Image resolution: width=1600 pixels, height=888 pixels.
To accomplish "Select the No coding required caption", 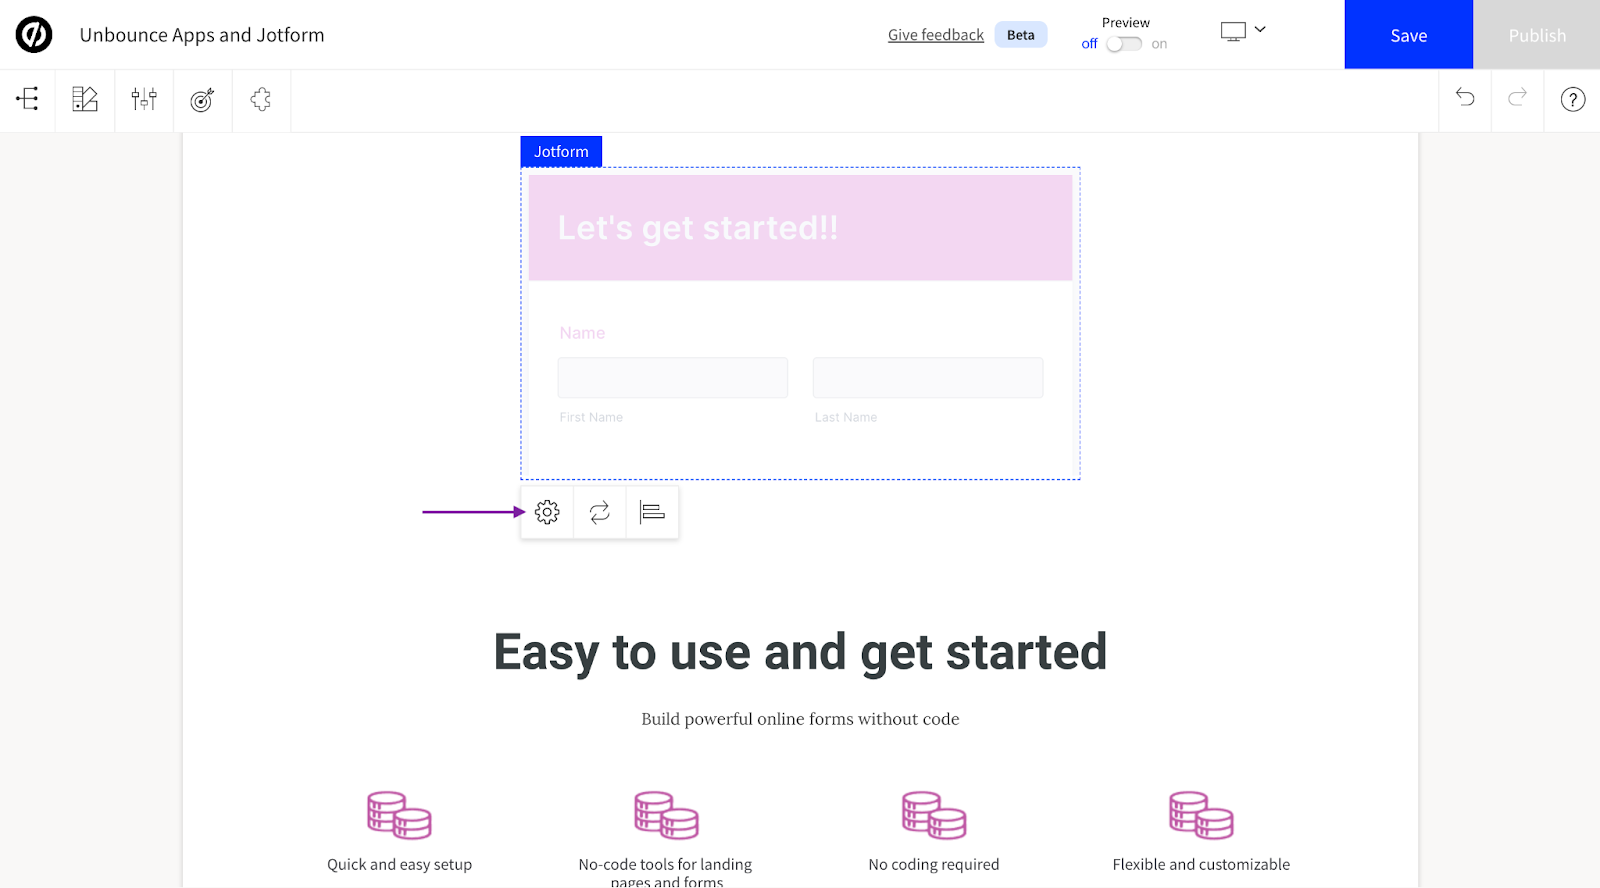I will pyautogui.click(x=934, y=865).
